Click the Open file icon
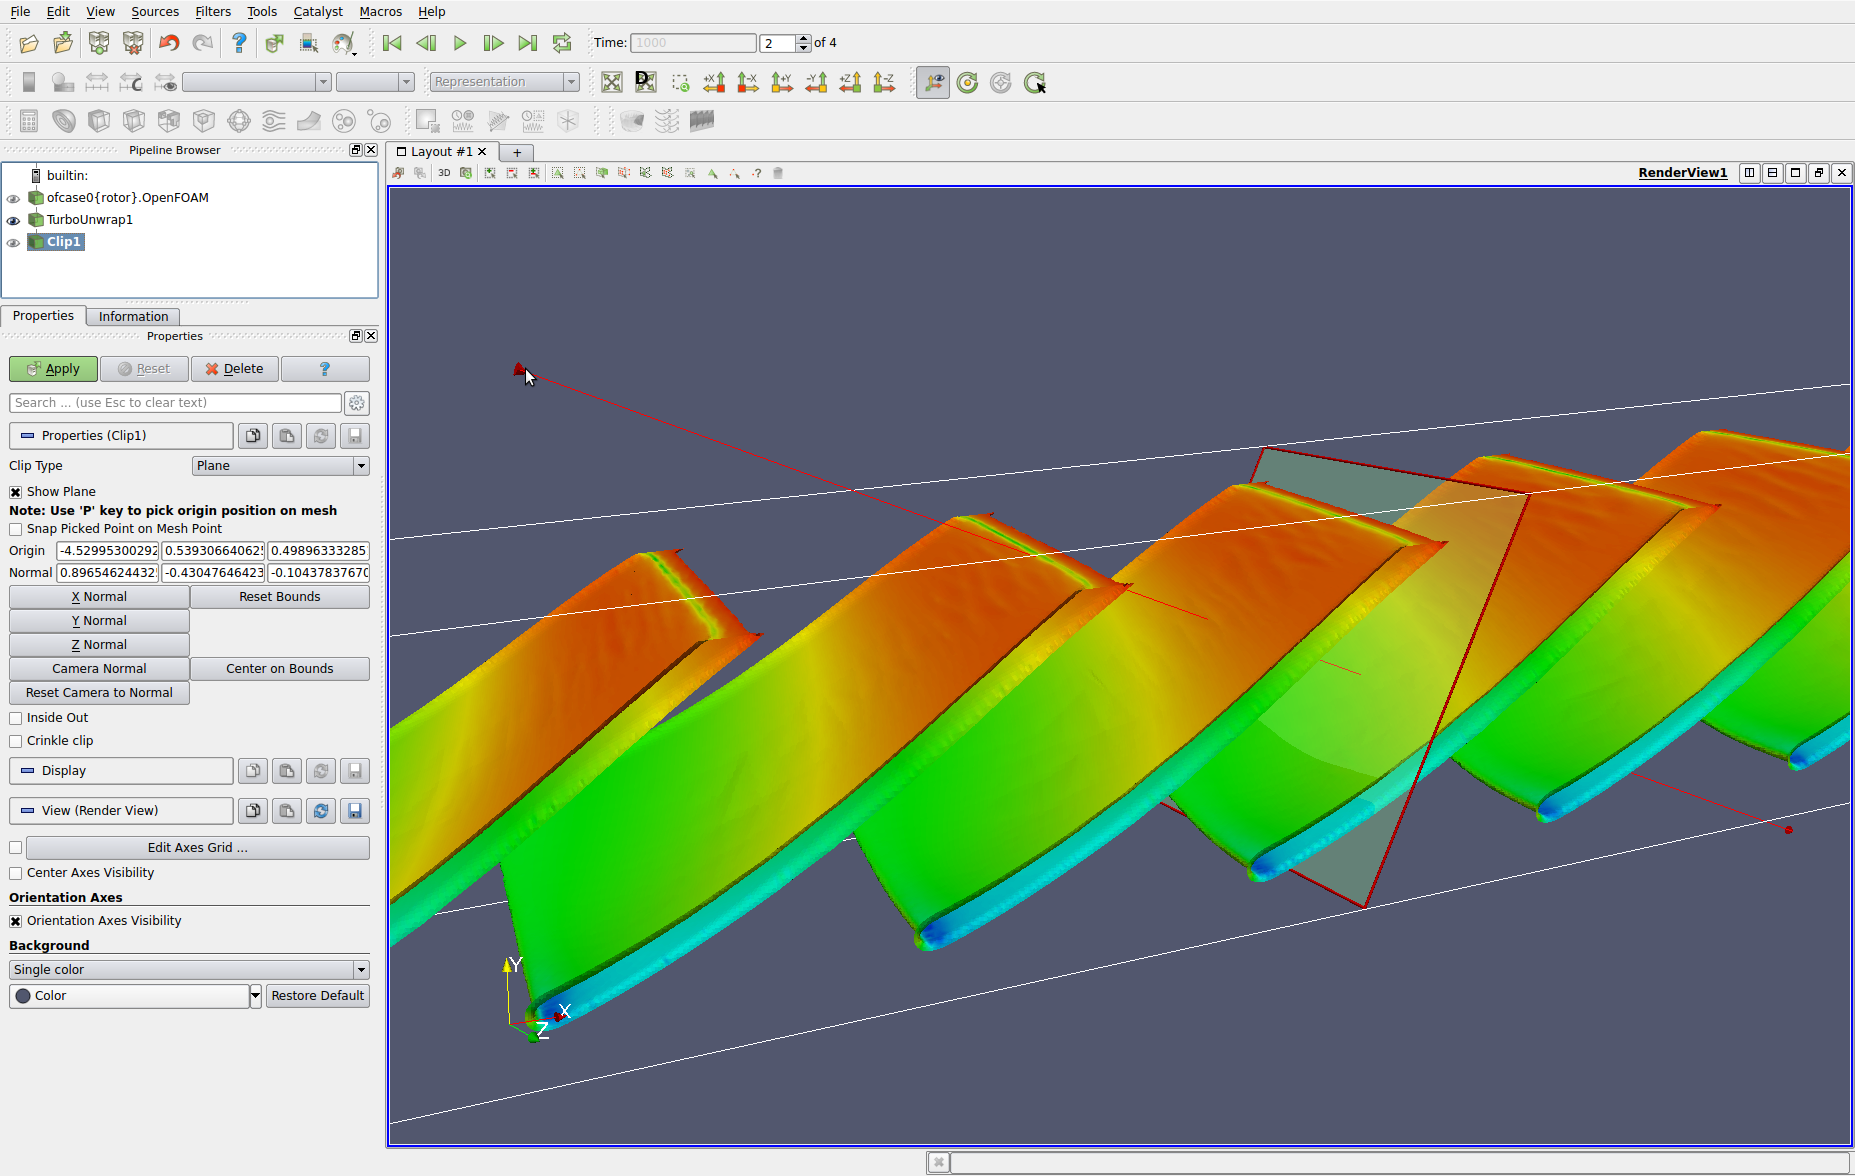Screen dimensions: 1855x1176 pos(29,43)
